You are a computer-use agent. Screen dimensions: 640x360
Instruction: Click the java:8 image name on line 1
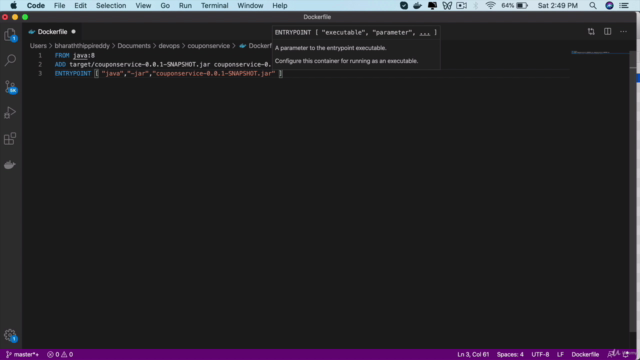click(84, 56)
